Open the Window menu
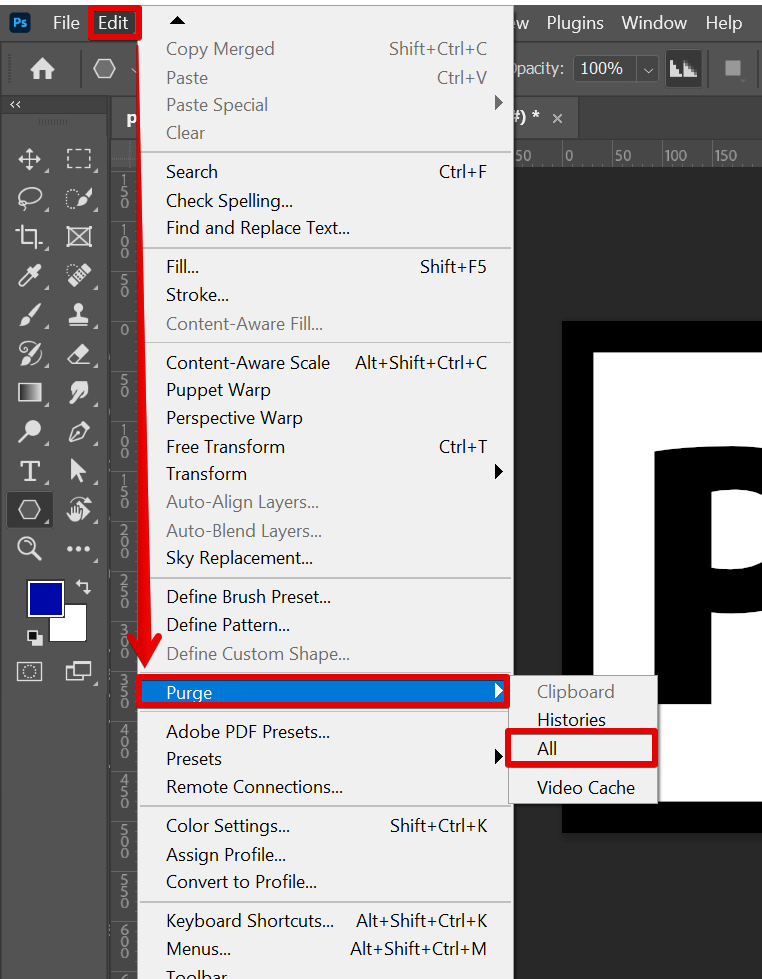Image resolution: width=762 pixels, height=979 pixels. [x=654, y=23]
